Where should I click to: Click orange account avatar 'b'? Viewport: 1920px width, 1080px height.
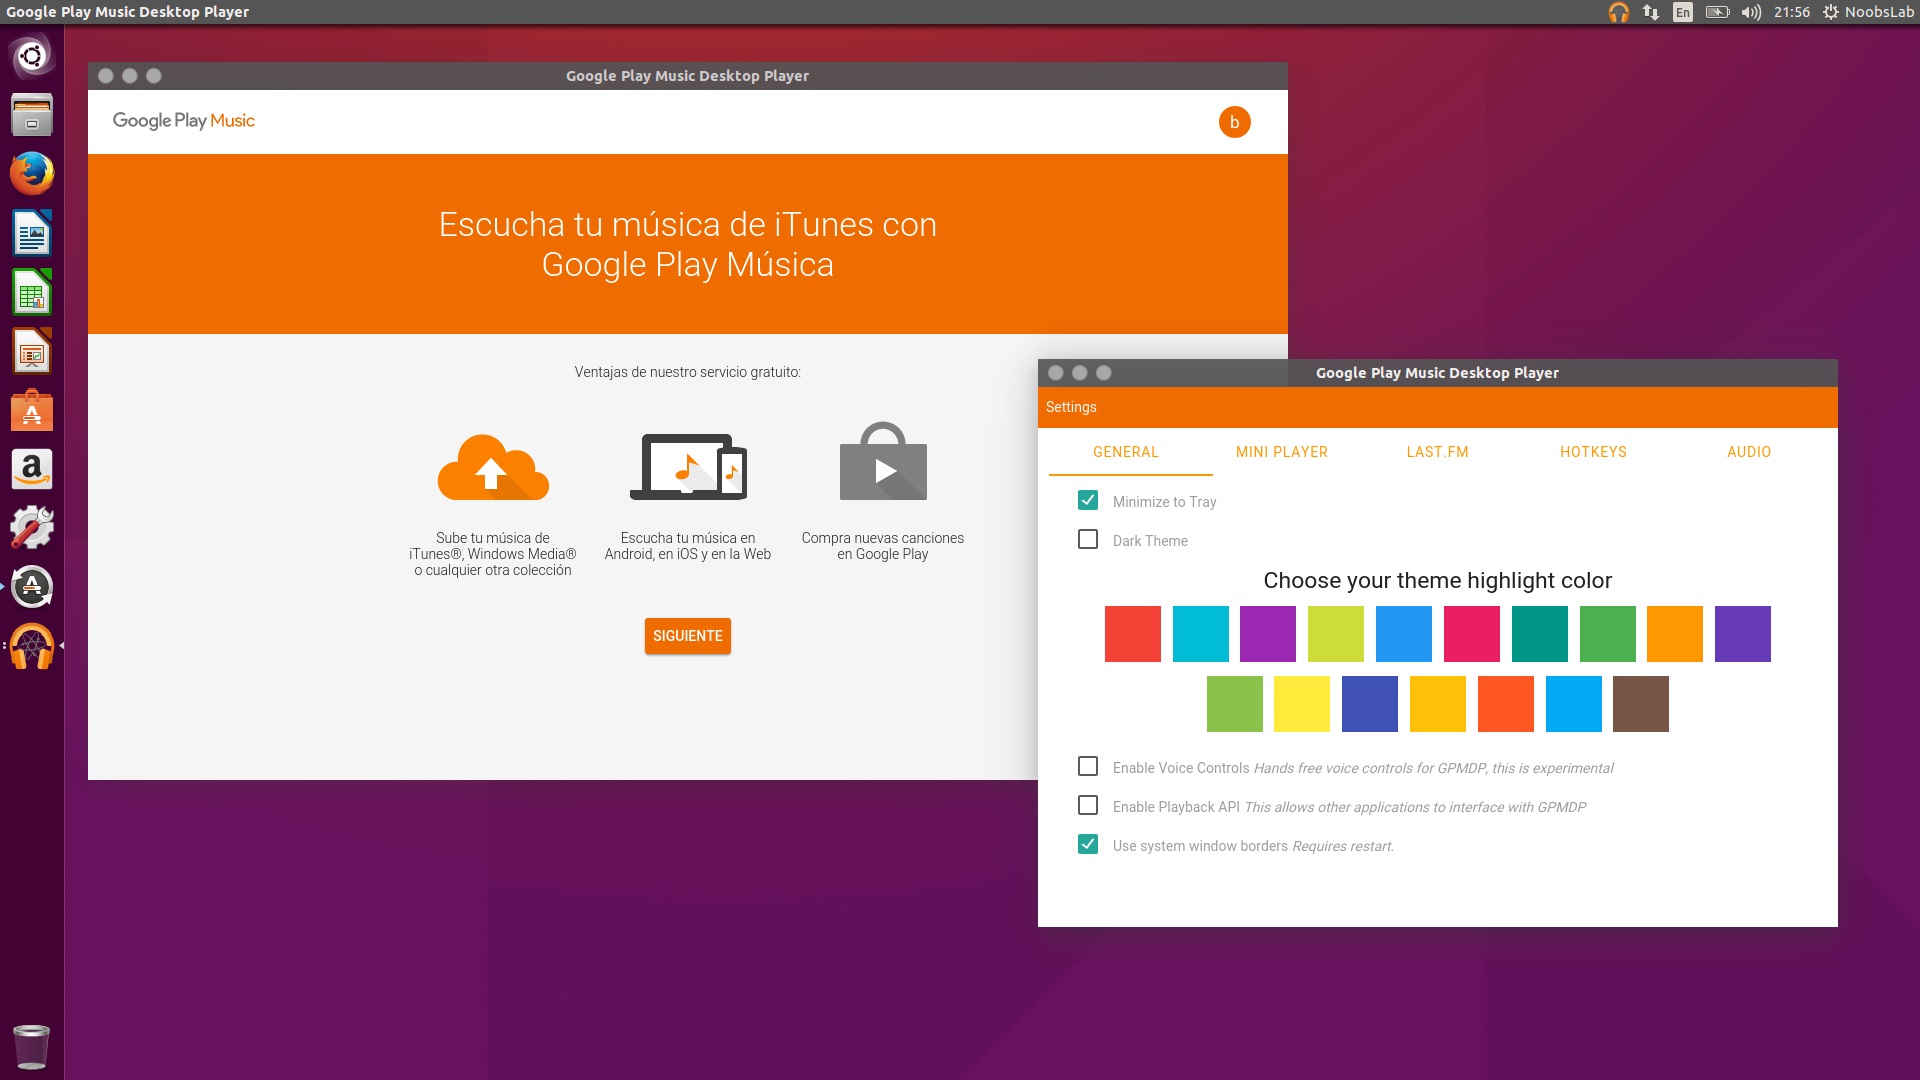[x=1235, y=122]
